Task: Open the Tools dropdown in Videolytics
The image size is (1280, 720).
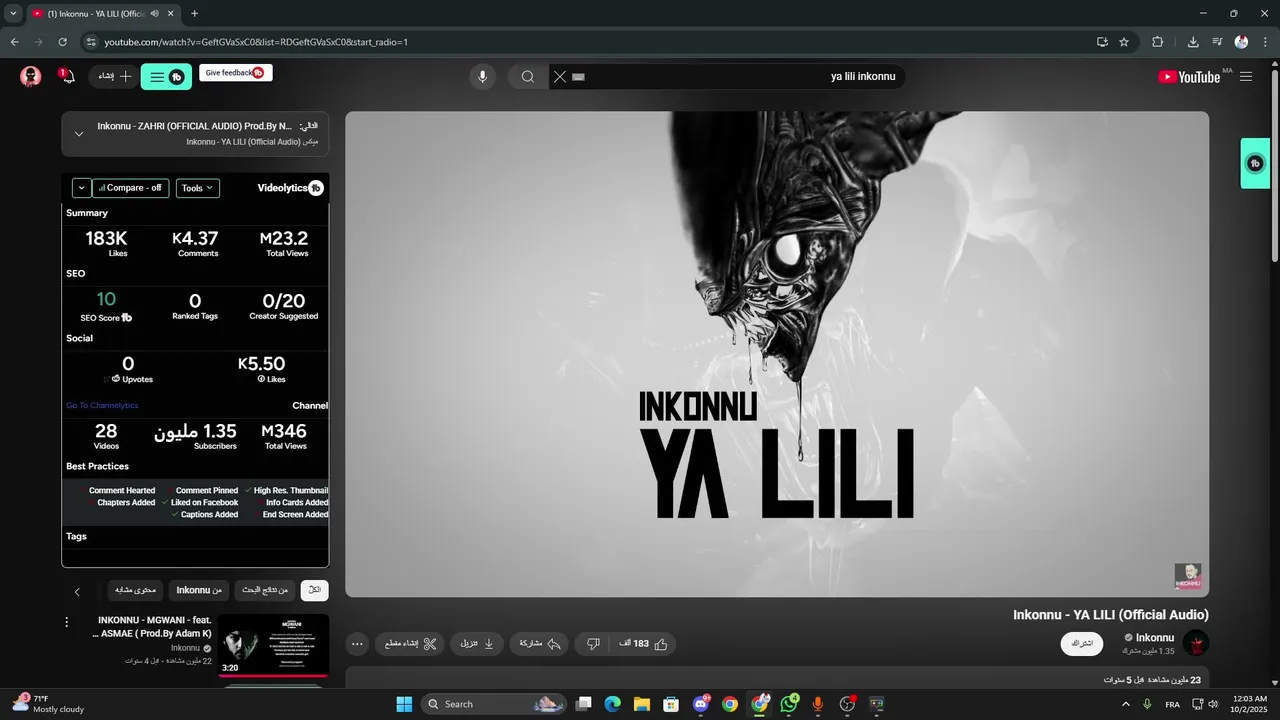Action: pyautogui.click(x=198, y=188)
